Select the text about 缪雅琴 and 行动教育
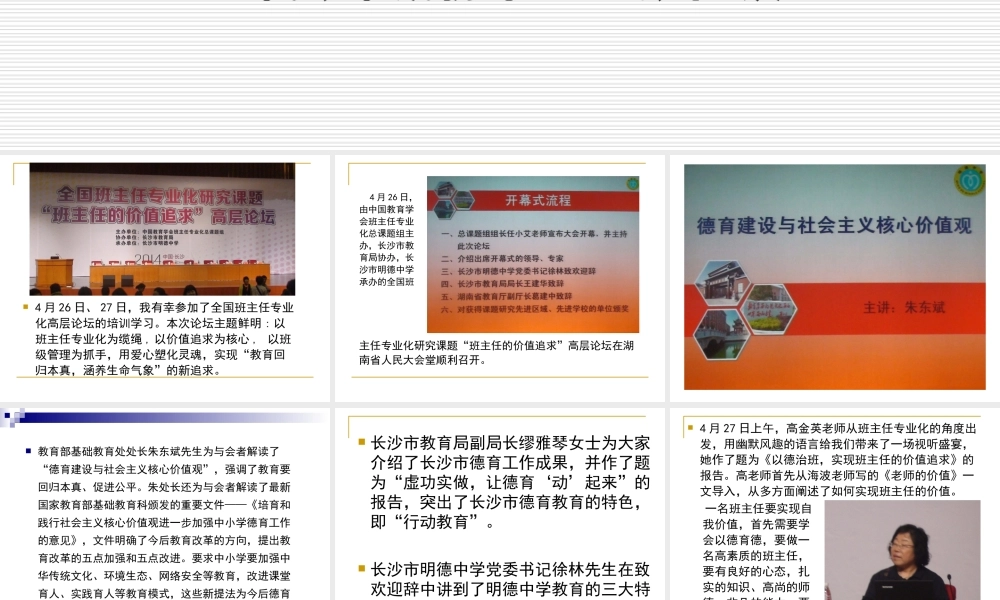 point(510,481)
